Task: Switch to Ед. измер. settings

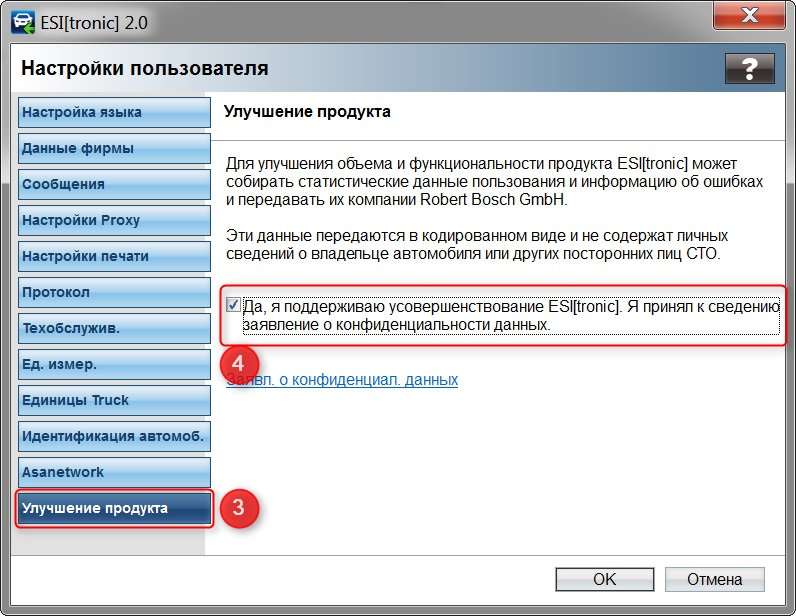Action: [x=114, y=365]
